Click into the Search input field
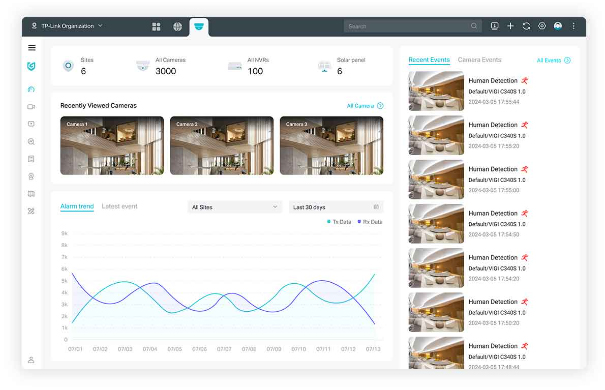This screenshot has width=605, height=390. point(412,26)
